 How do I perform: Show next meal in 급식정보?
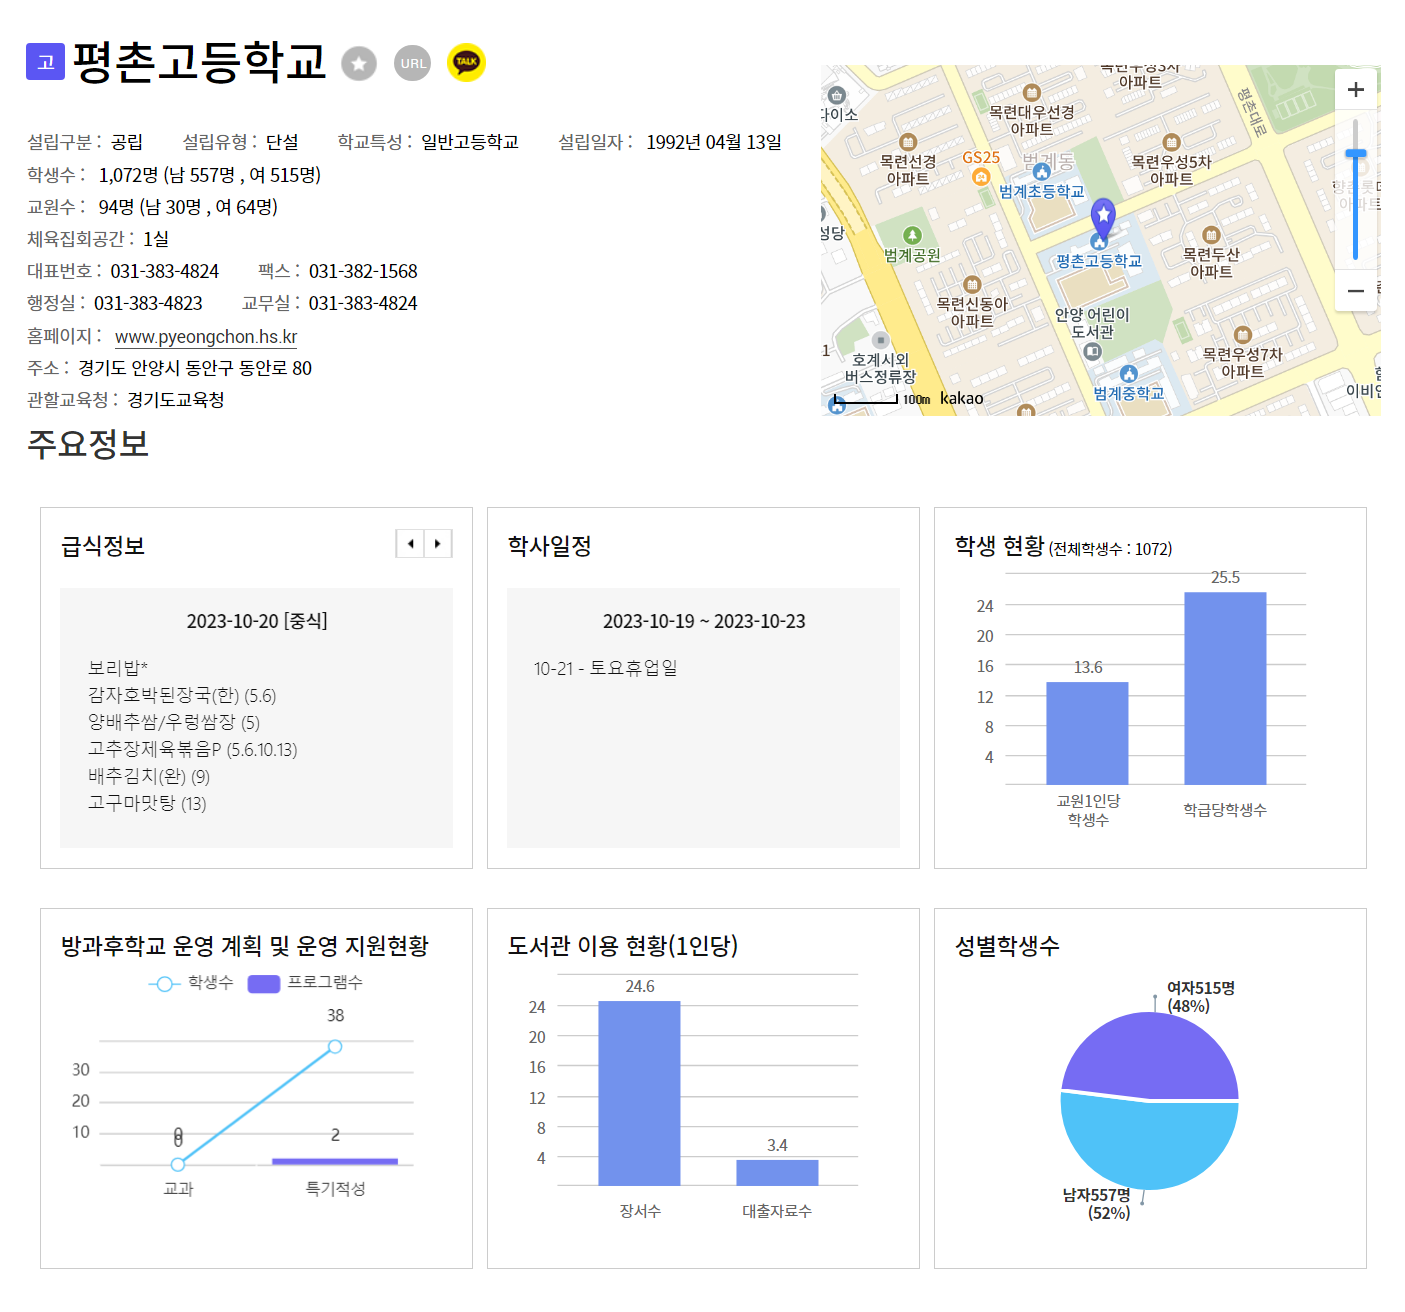(438, 544)
